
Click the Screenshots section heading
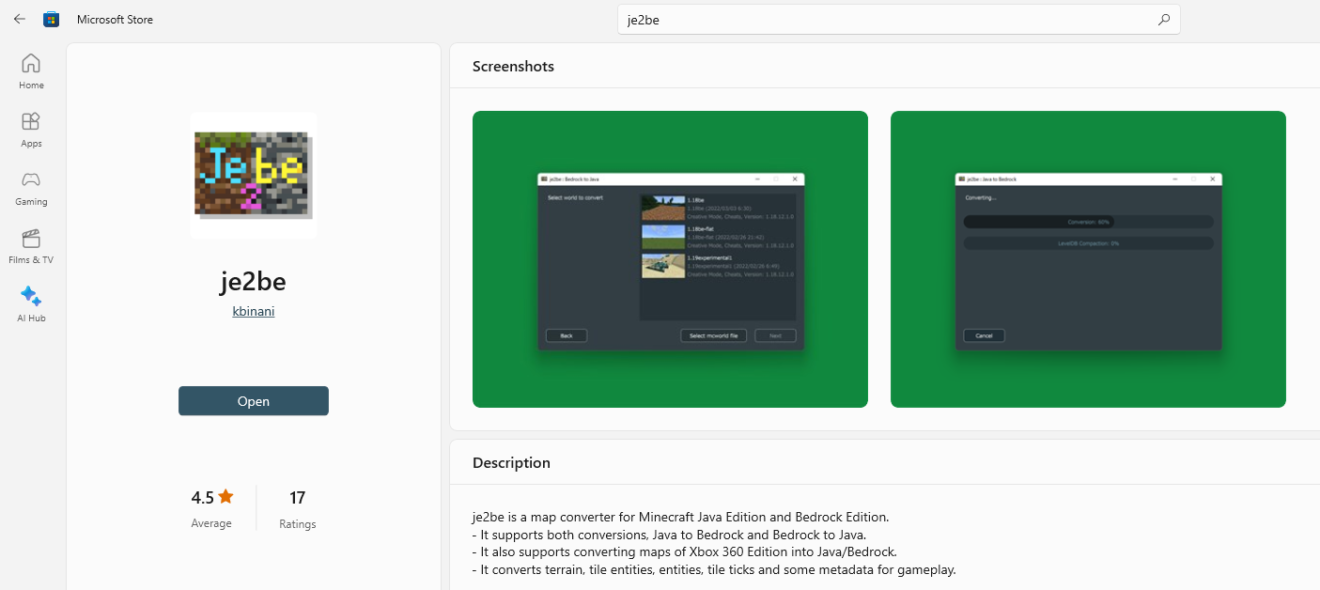pyautogui.click(x=513, y=66)
